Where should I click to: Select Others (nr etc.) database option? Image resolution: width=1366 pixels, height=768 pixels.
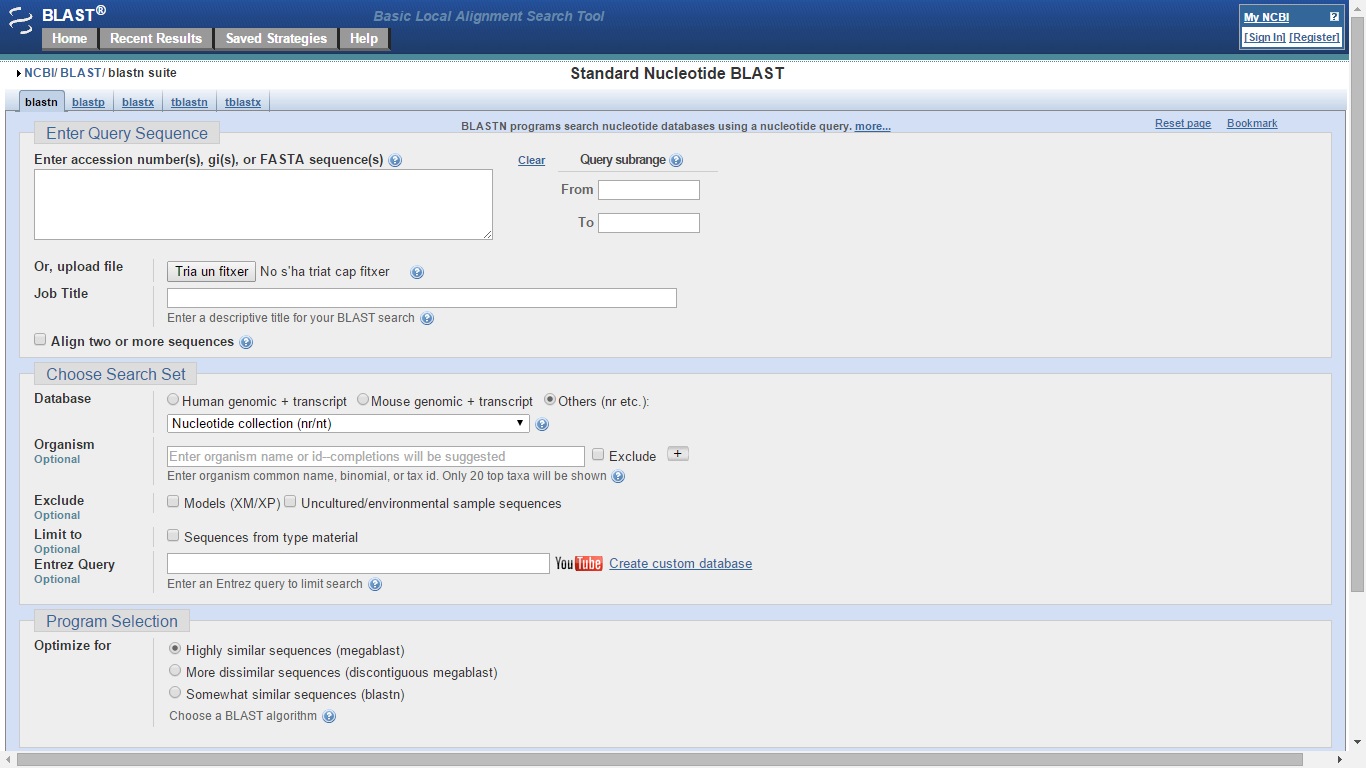point(550,399)
